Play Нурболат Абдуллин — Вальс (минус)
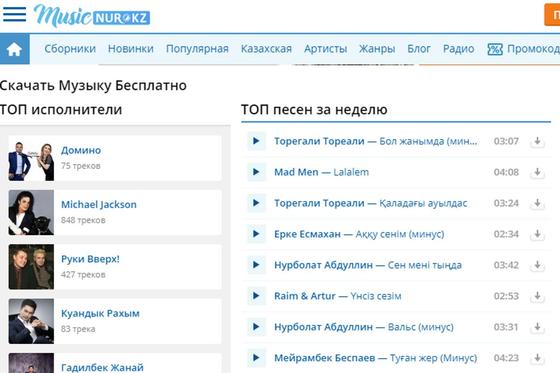This screenshot has height=373, width=560. point(256,327)
